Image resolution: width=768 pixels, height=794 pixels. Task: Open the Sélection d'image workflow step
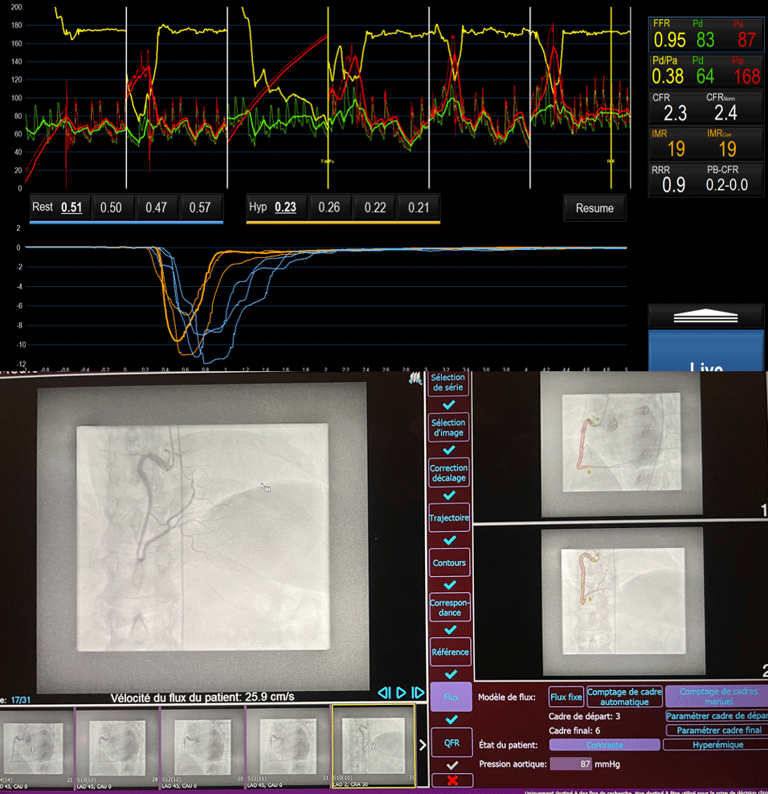tap(449, 428)
